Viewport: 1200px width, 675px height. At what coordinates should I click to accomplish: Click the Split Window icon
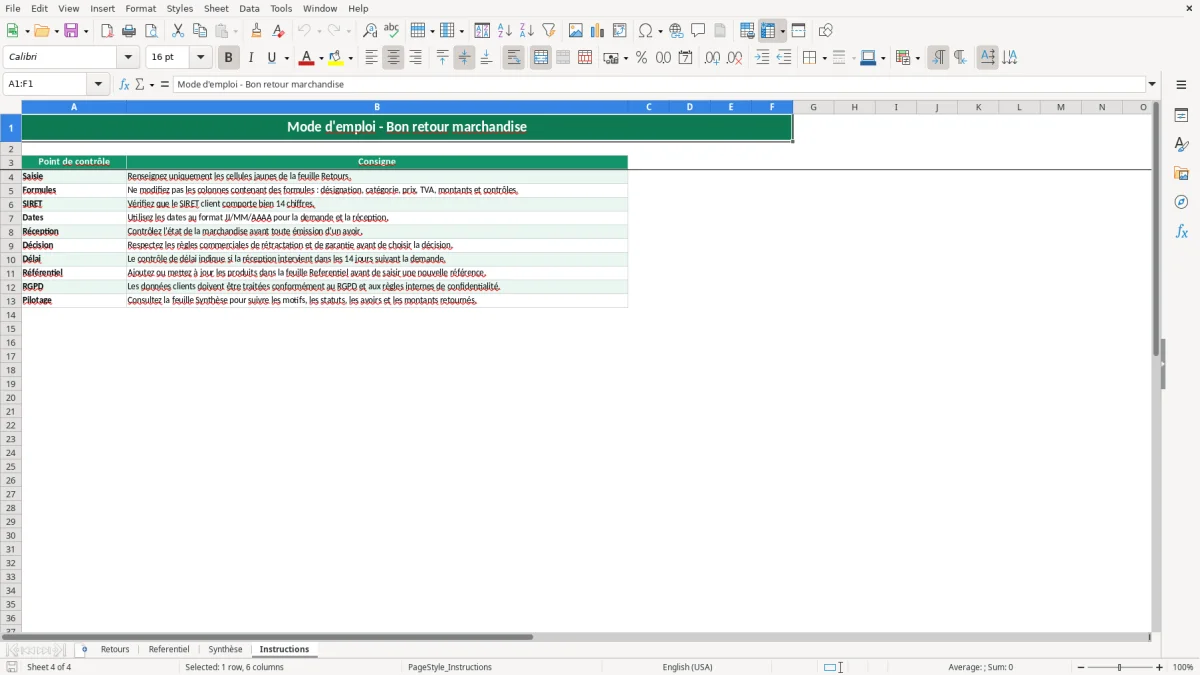coord(798,31)
